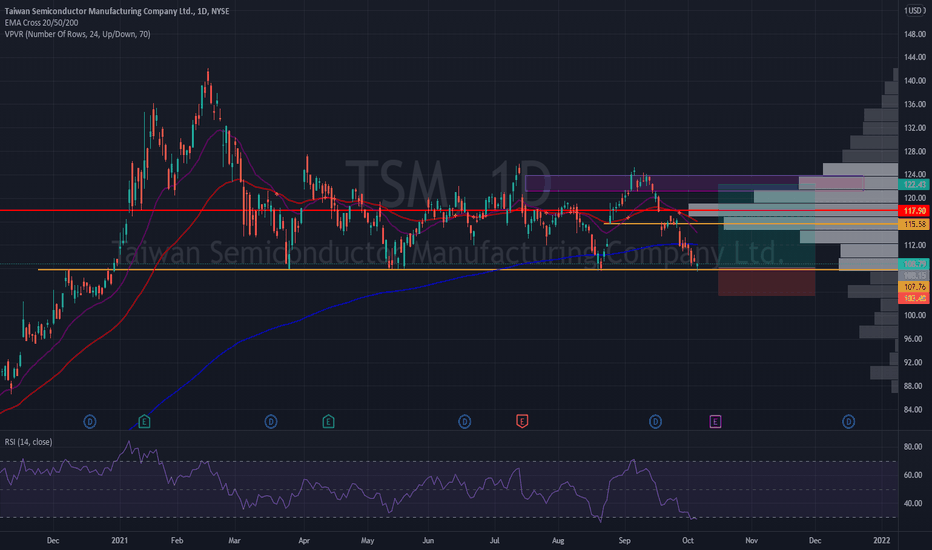Open the green earnings marker in April

[328, 422]
